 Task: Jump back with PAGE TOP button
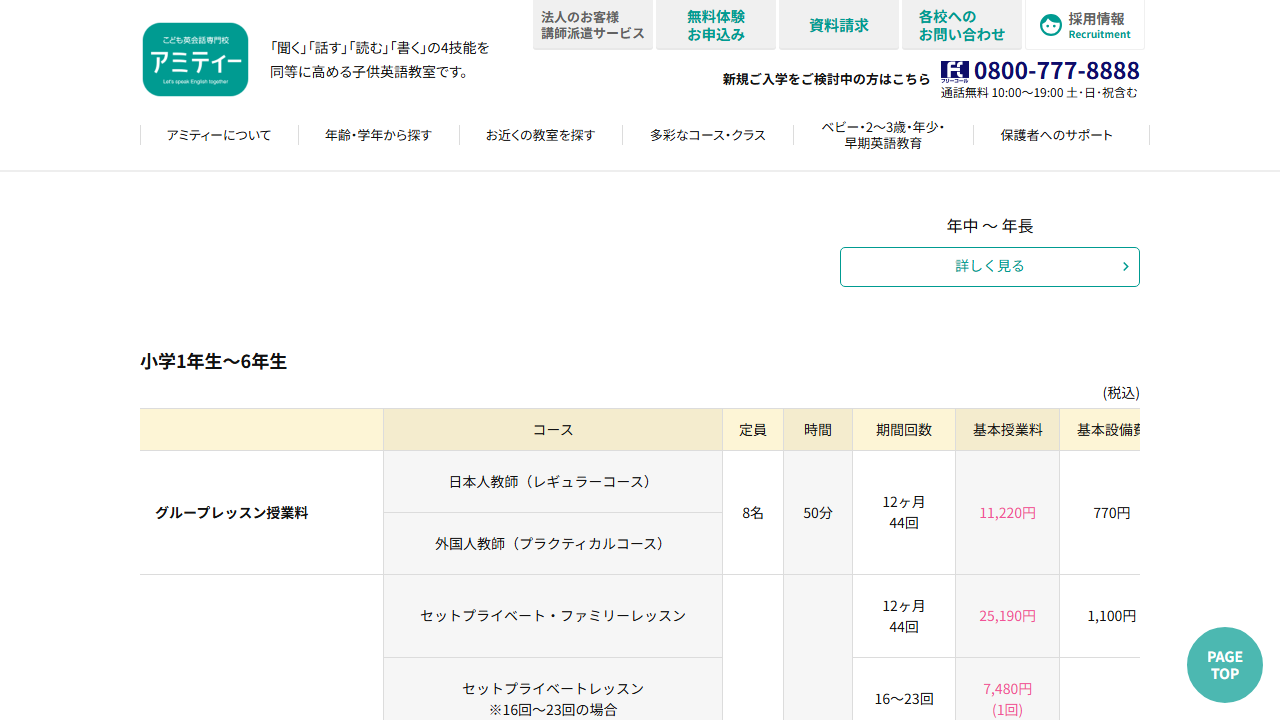(x=1225, y=665)
